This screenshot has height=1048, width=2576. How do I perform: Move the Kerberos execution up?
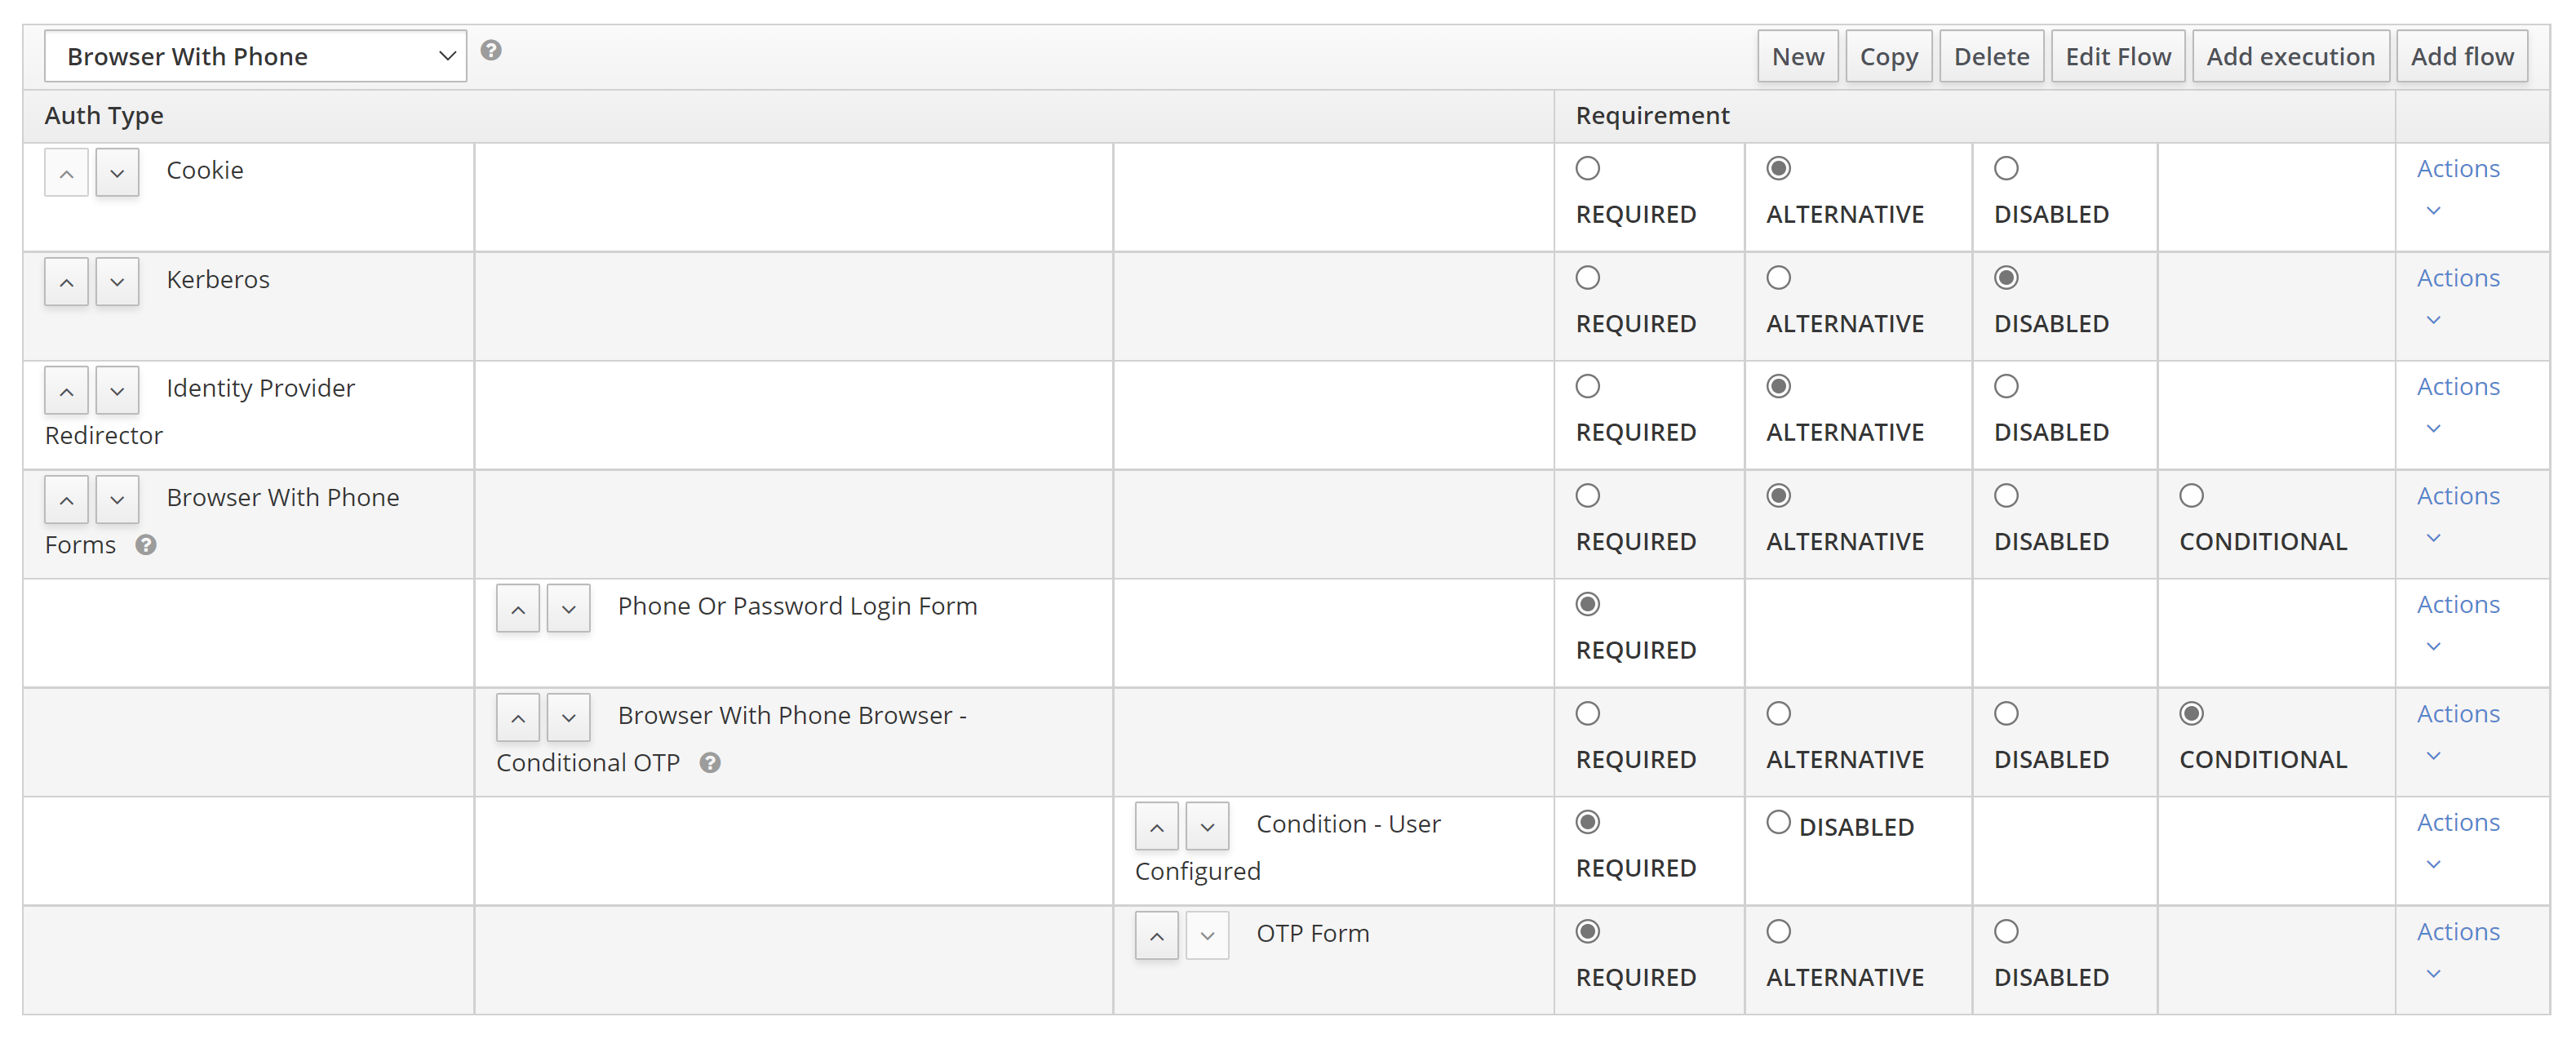(66, 282)
